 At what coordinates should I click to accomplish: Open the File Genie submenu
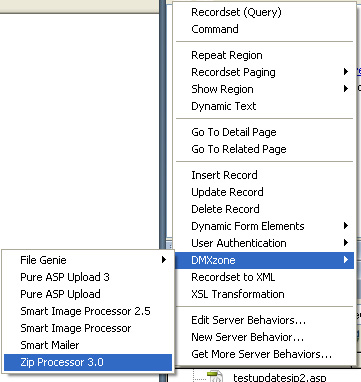[88, 260]
